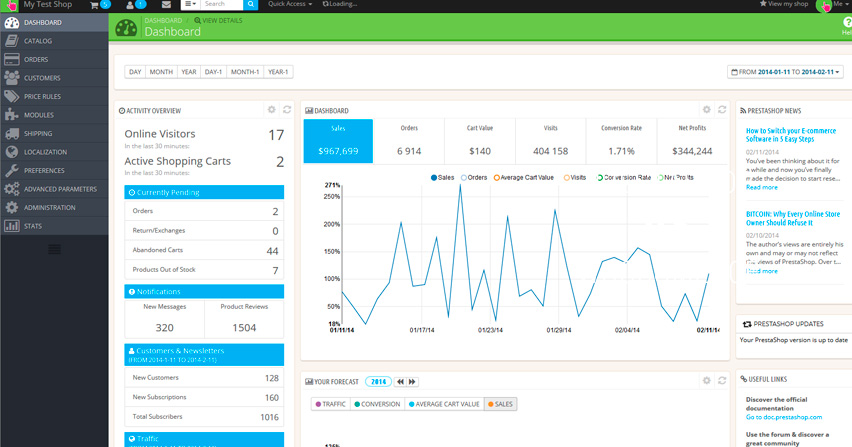Select the MONTH-1 period button

pos(245,72)
